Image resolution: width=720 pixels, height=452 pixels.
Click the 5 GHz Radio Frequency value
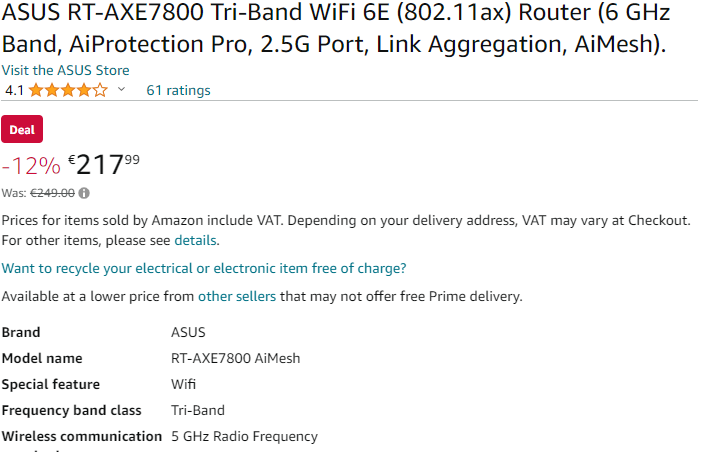(244, 436)
